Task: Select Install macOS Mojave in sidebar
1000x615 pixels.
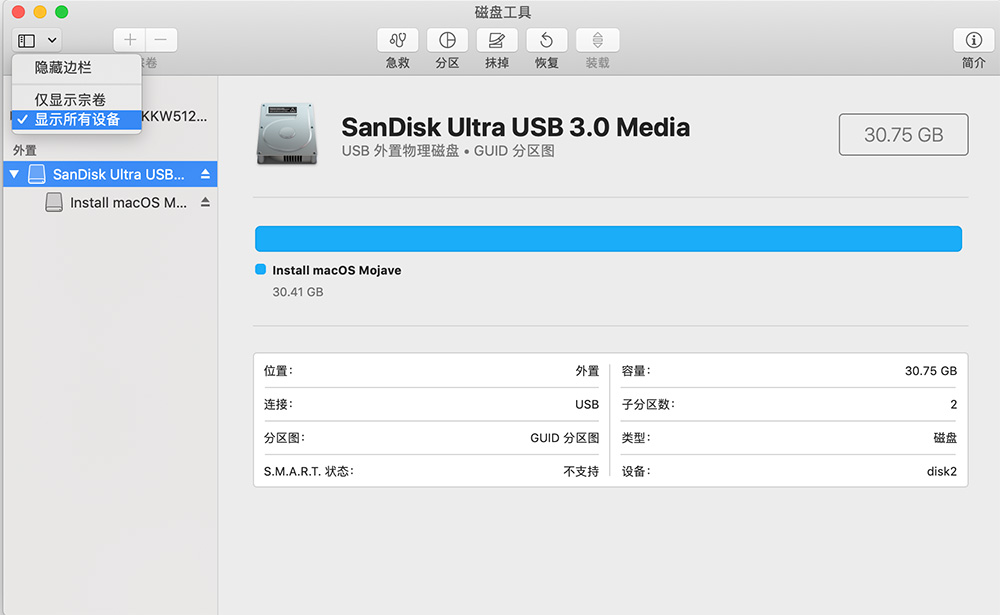Action: point(128,203)
